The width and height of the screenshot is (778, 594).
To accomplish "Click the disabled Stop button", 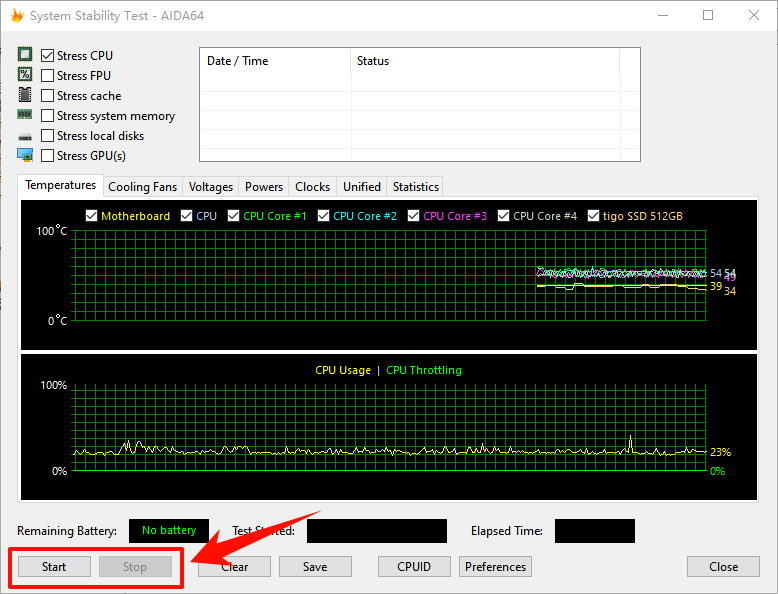I will pos(135,567).
